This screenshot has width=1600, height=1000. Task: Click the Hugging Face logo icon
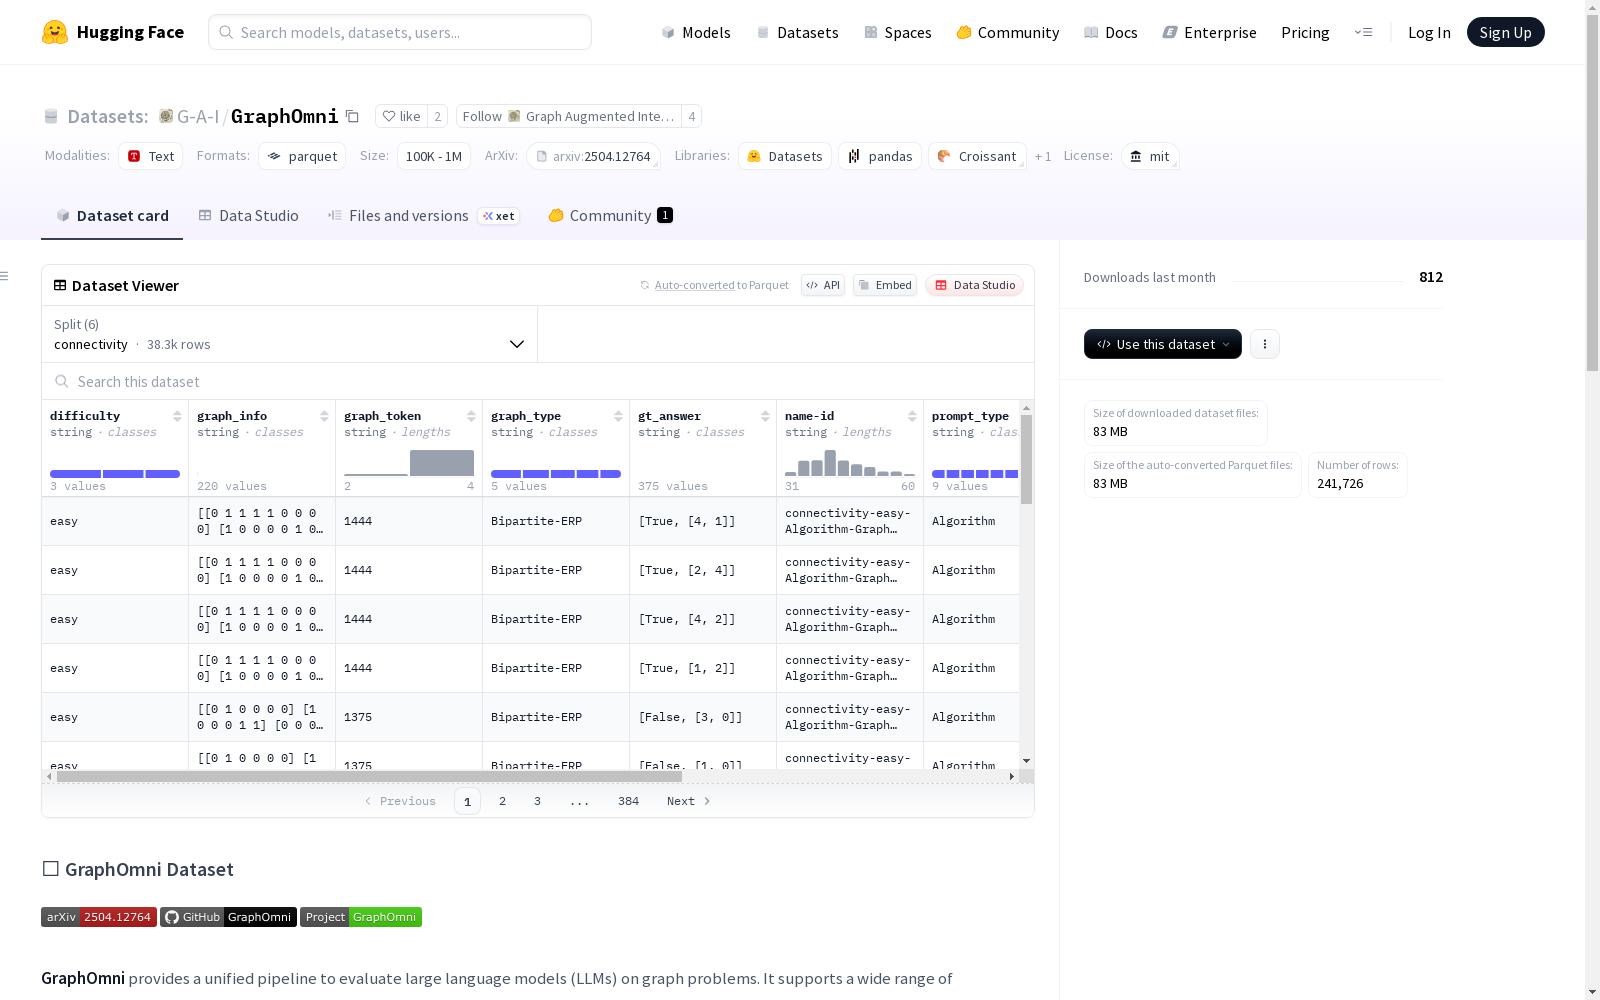[x=55, y=32]
